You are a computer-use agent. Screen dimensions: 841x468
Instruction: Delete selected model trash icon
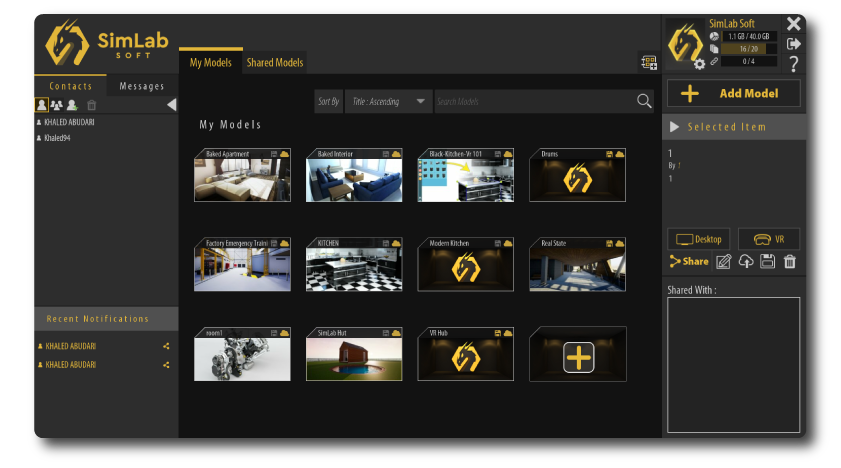pos(790,262)
